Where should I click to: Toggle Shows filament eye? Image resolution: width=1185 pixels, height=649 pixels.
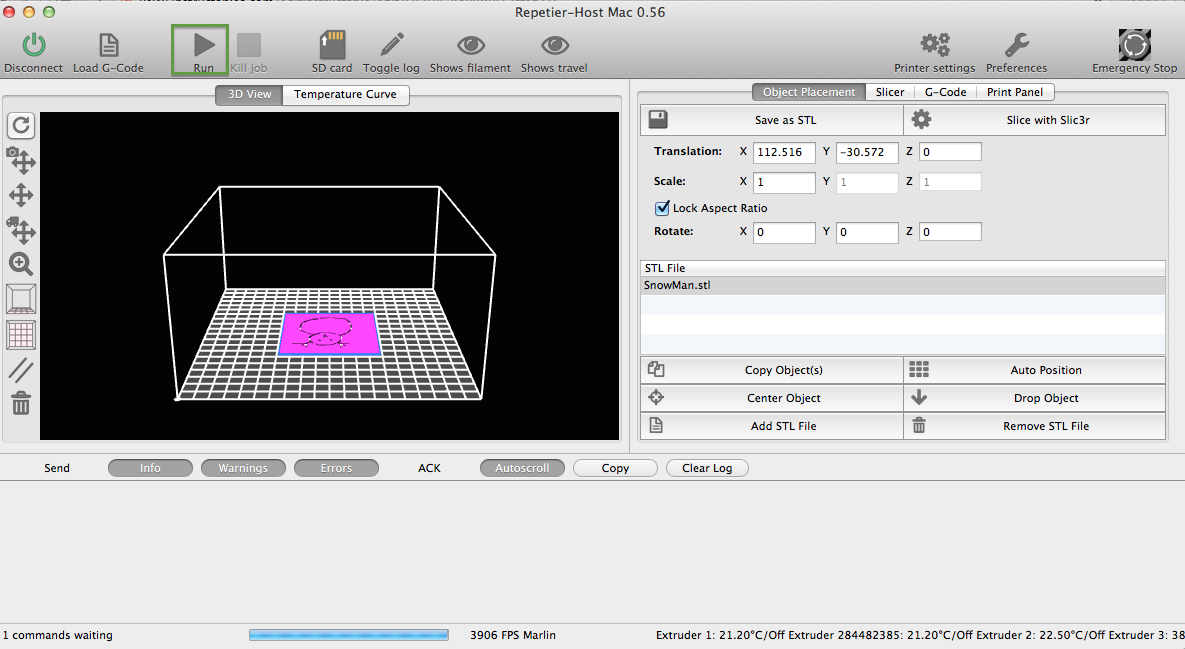471,45
